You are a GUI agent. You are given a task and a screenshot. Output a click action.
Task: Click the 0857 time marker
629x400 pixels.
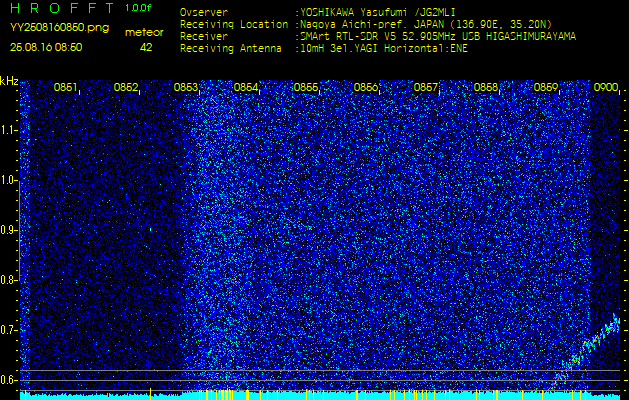(x=426, y=87)
